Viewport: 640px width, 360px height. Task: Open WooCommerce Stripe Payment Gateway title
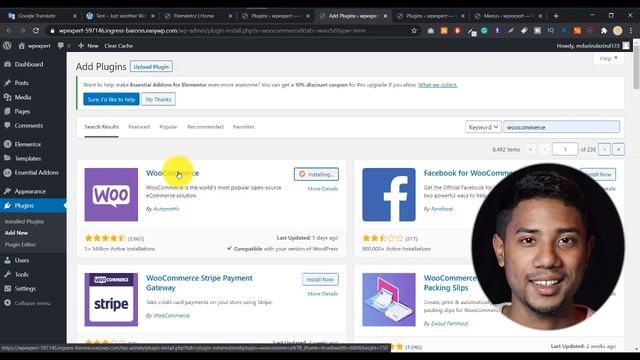pyautogui.click(x=199, y=283)
